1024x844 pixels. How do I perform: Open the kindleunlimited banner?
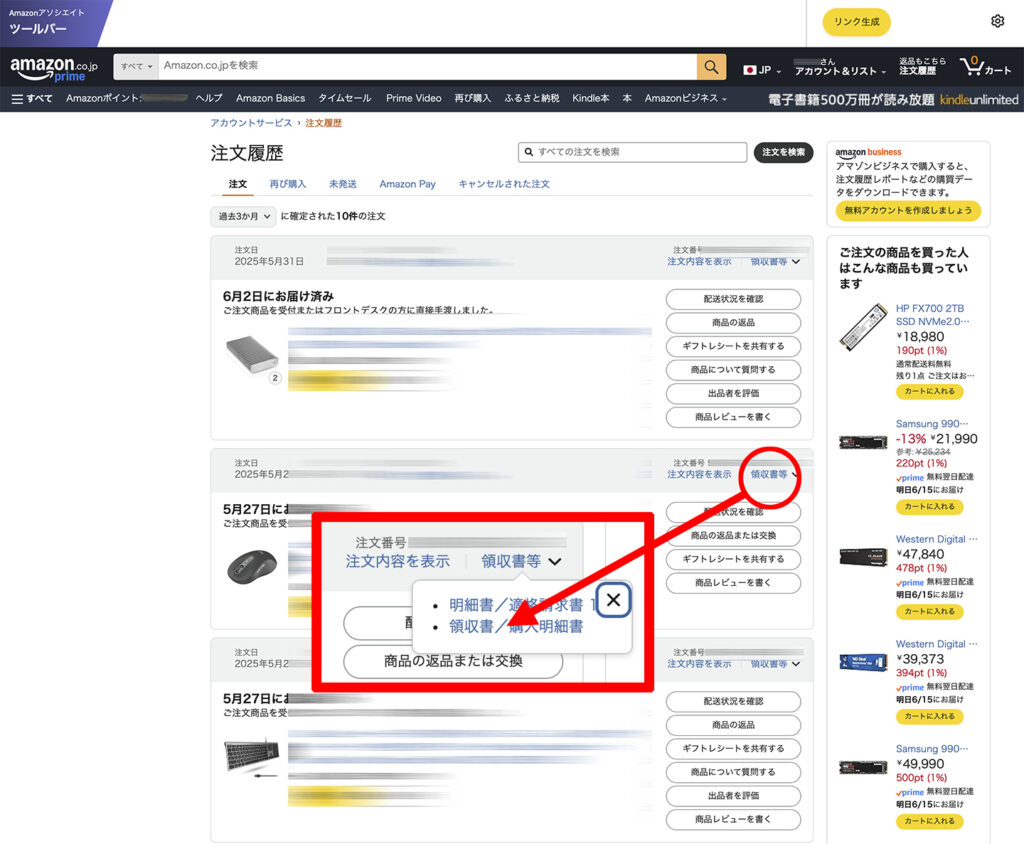pyautogui.click(x=893, y=99)
